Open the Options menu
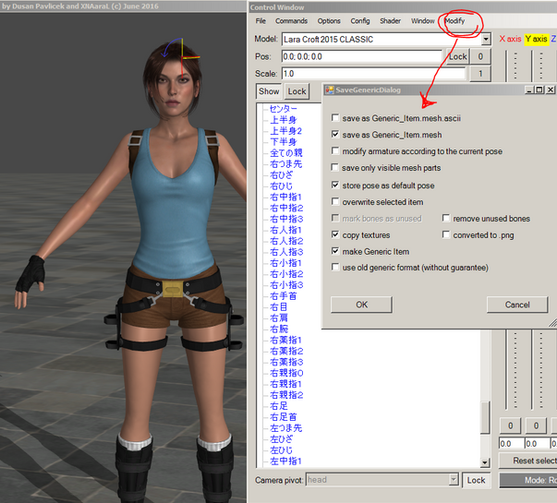Viewport: 557px width, 503px height. pyautogui.click(x=329, y=21)
